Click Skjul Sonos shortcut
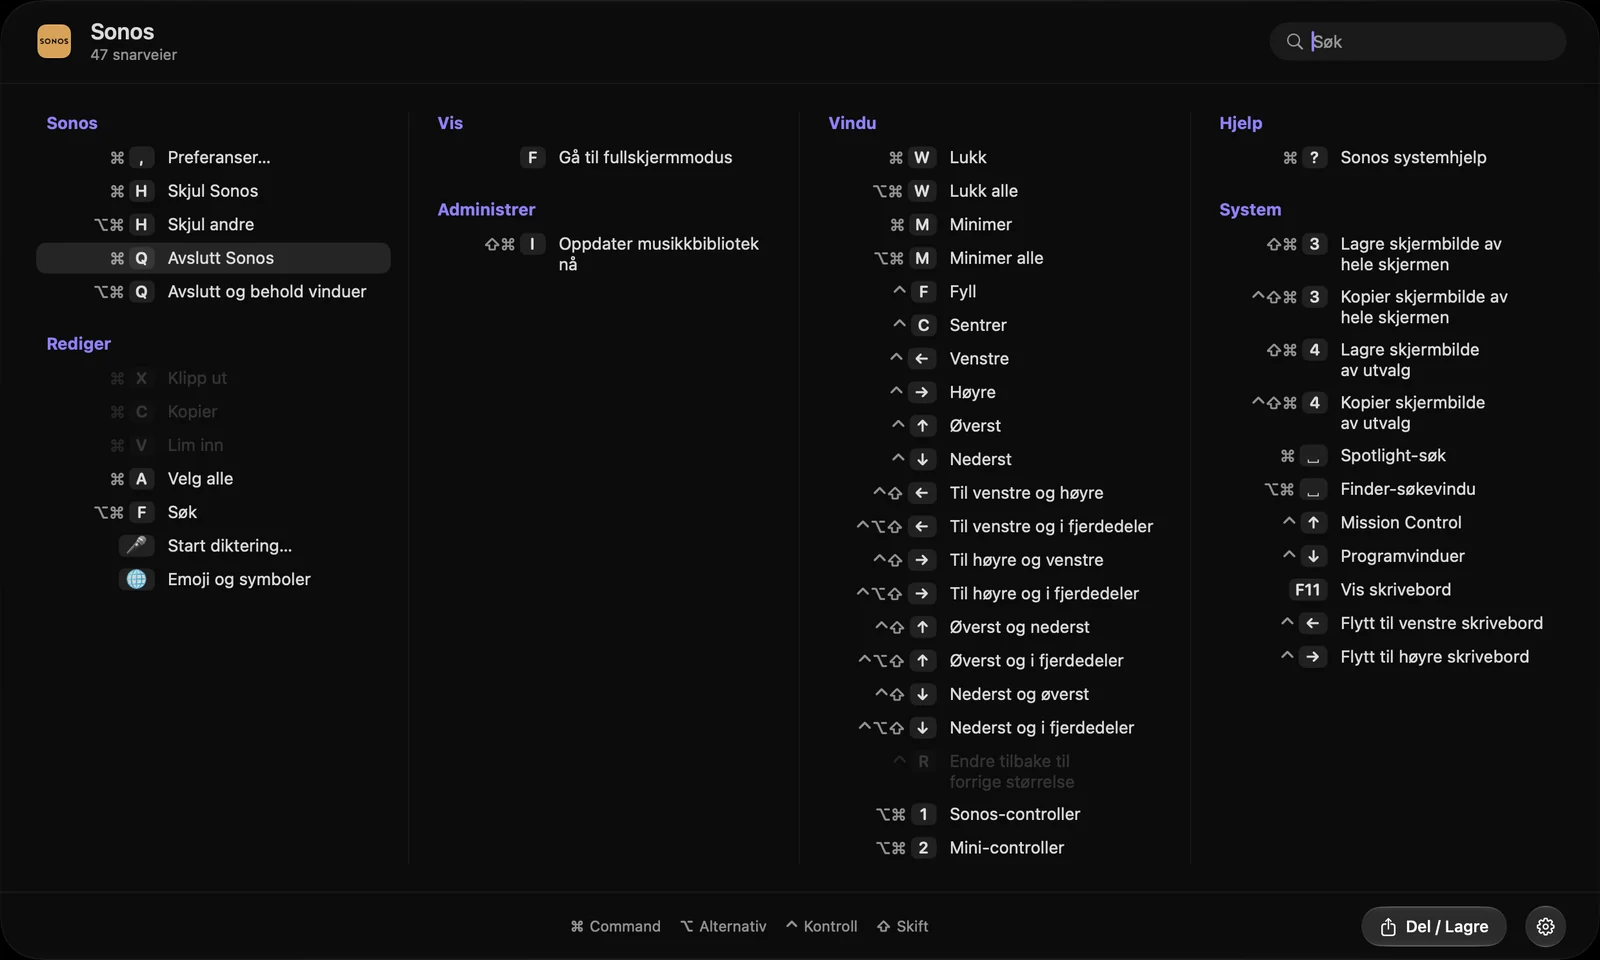 (213, 191)
